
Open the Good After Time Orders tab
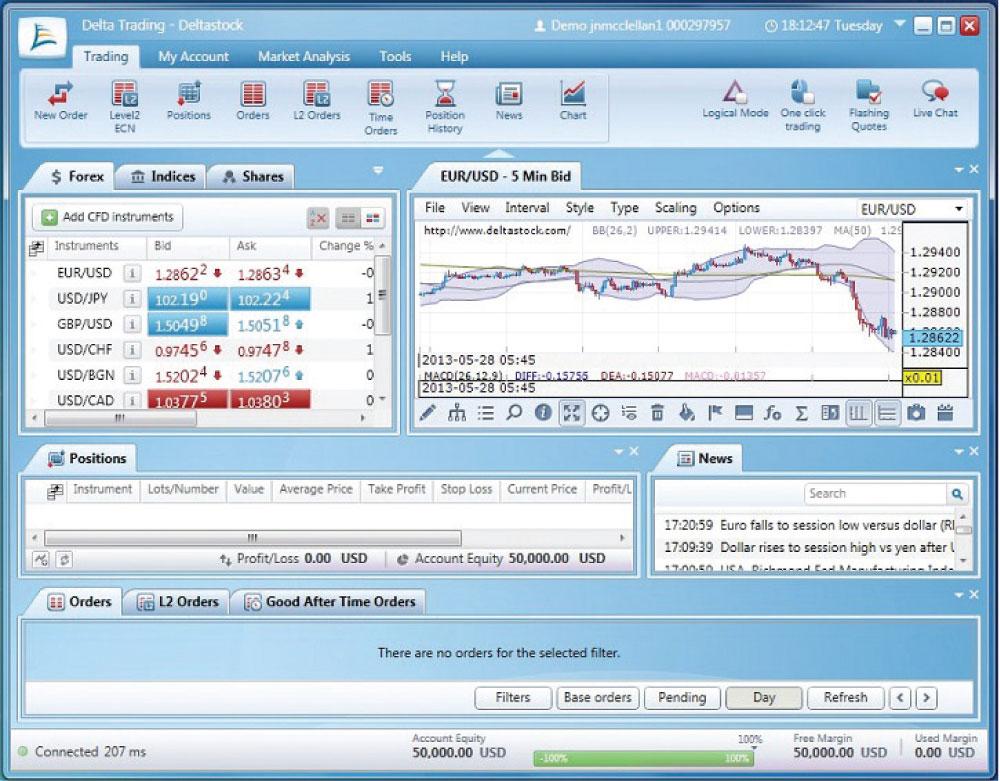pos(330,601)
